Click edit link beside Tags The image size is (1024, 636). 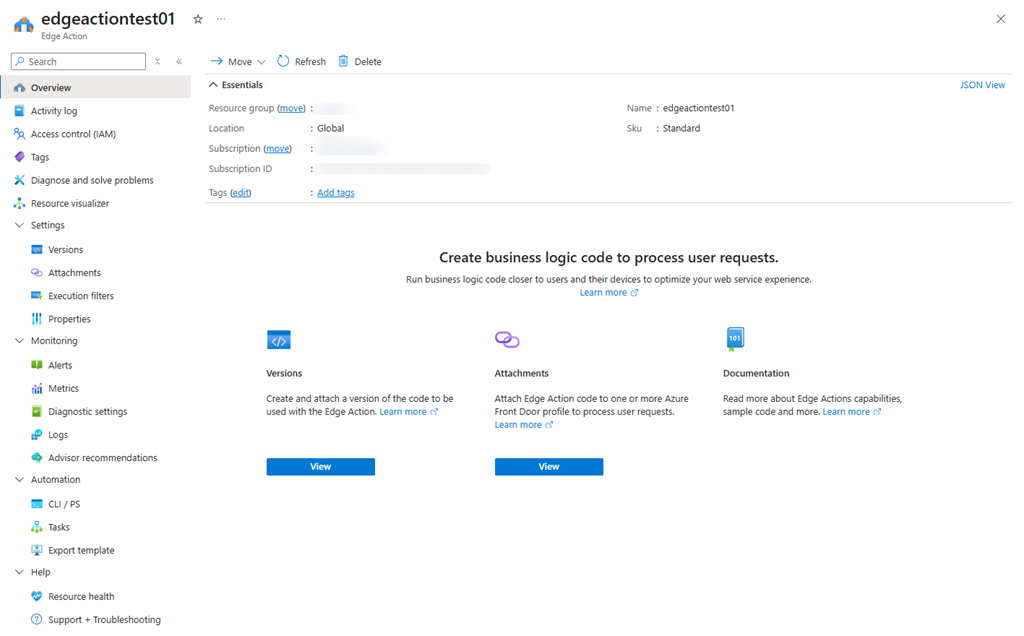[240, 193]
